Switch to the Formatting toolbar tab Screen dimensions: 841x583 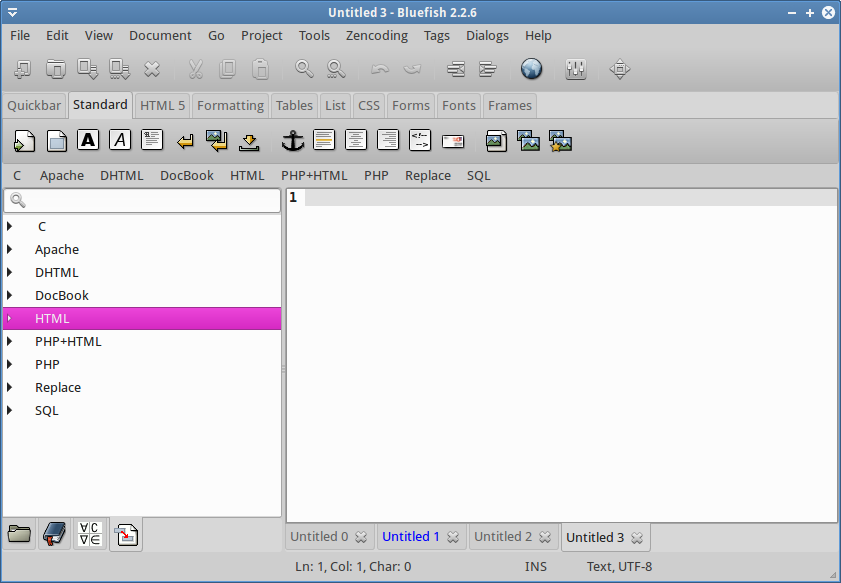[231, 106]
